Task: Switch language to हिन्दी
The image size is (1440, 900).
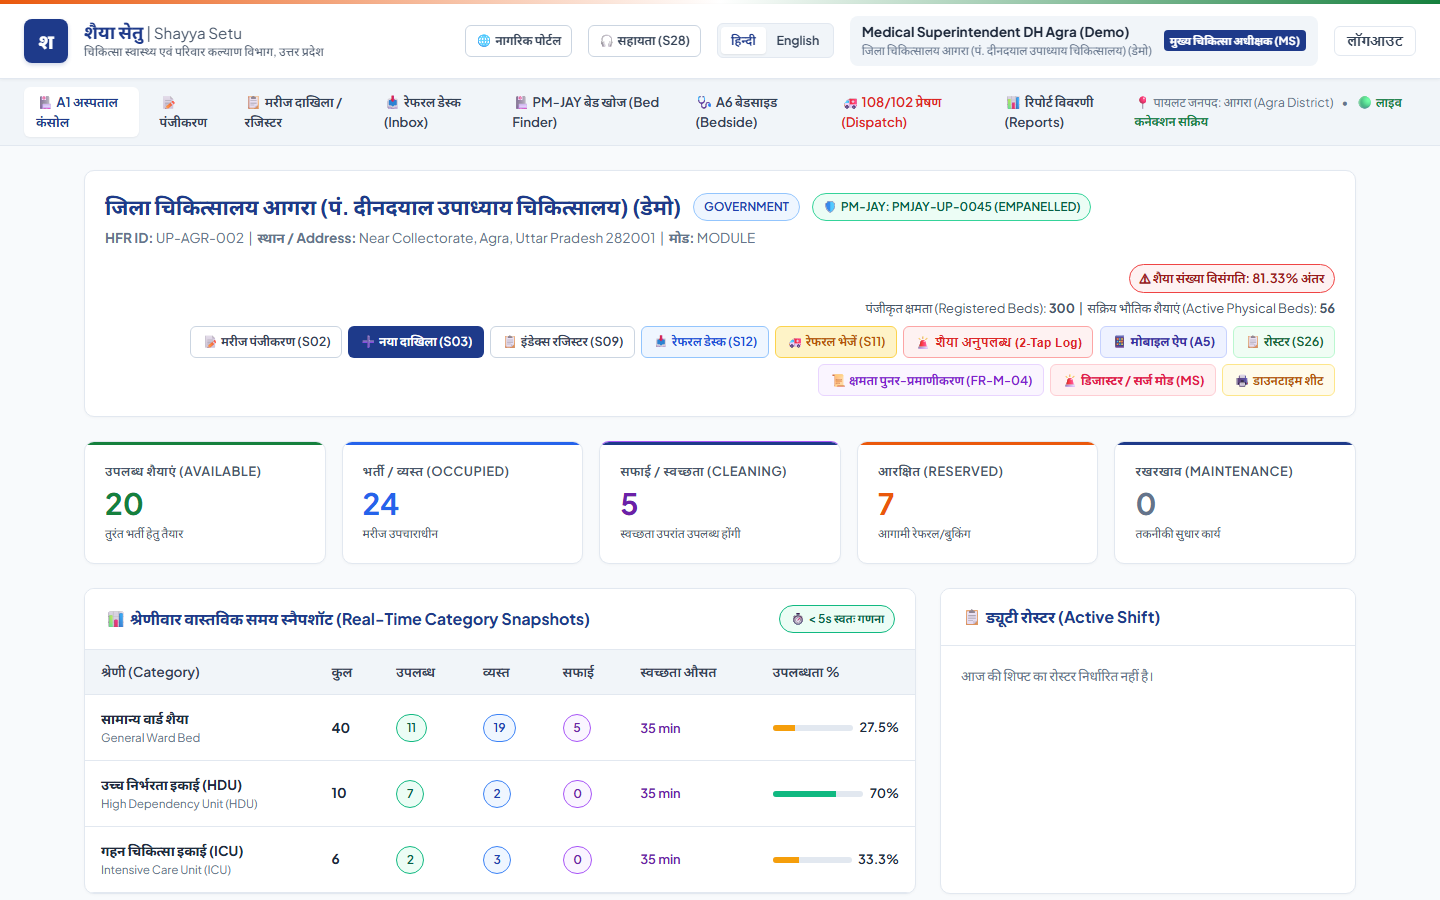Action: click(x=743, y=41)
